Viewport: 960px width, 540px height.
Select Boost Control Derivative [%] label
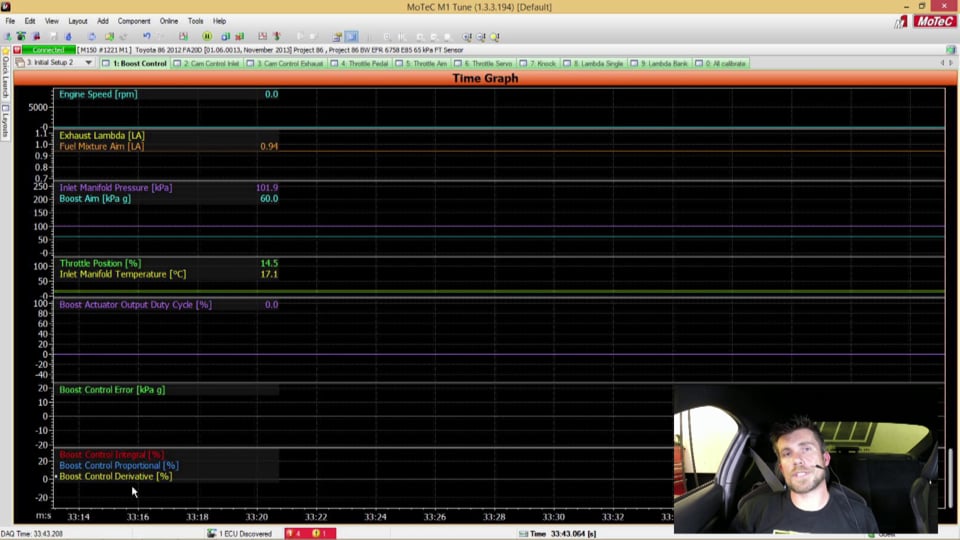(116, 476)
